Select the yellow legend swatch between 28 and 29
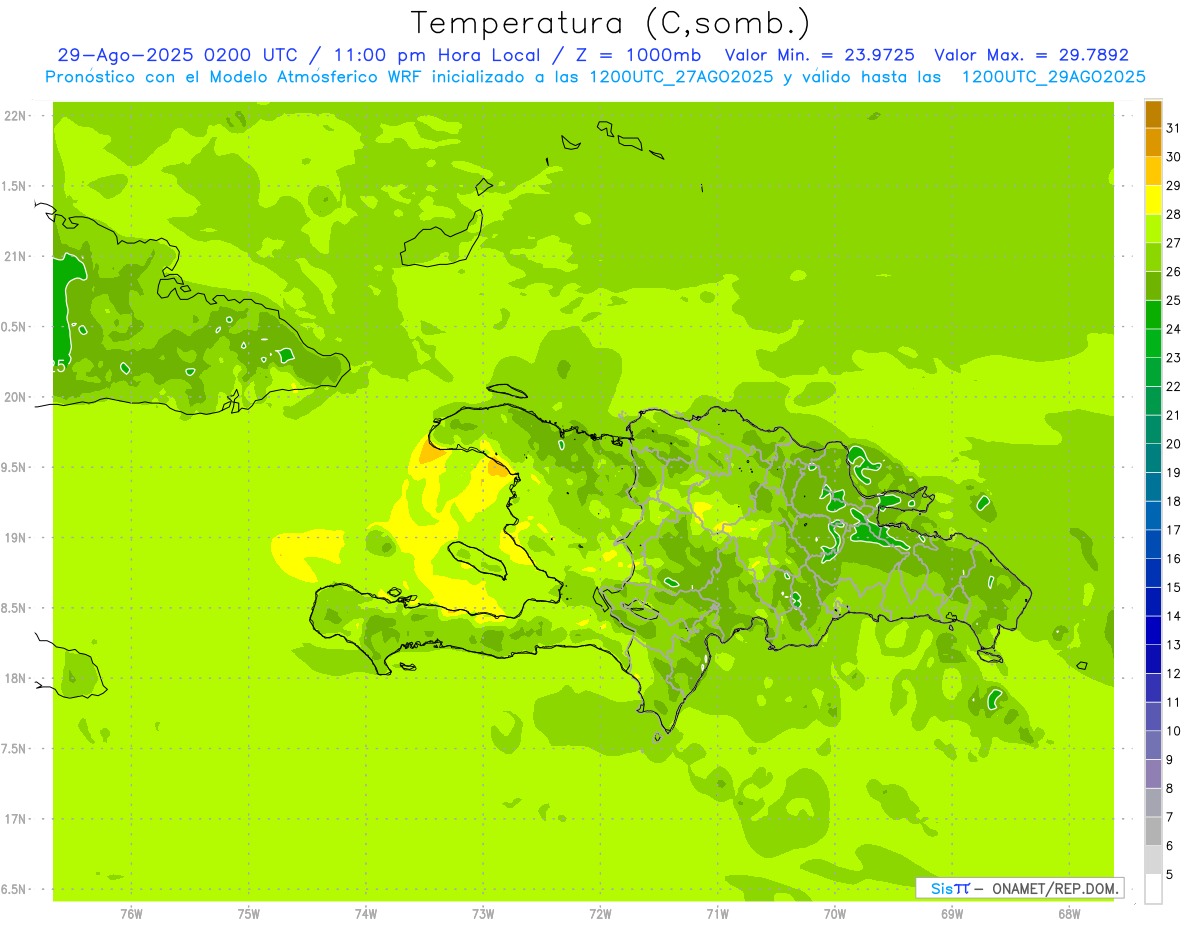The image size is (1200, 927). coord(1153,200)
